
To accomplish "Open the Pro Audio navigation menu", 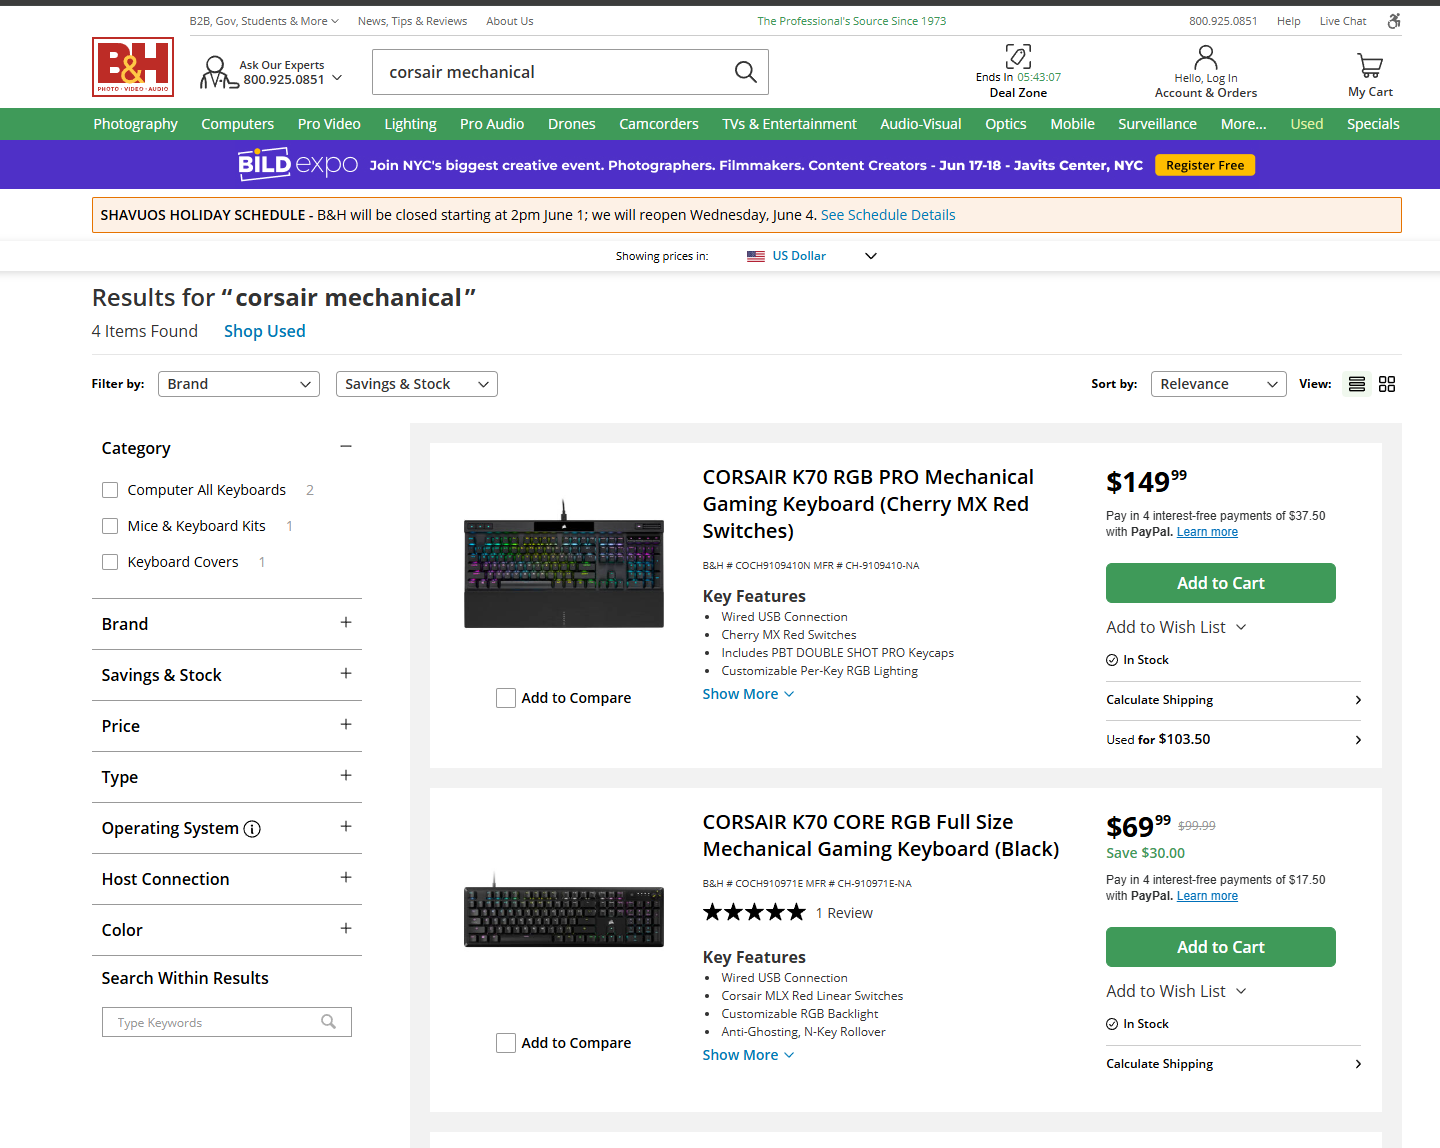I will (x=491, y=124).
